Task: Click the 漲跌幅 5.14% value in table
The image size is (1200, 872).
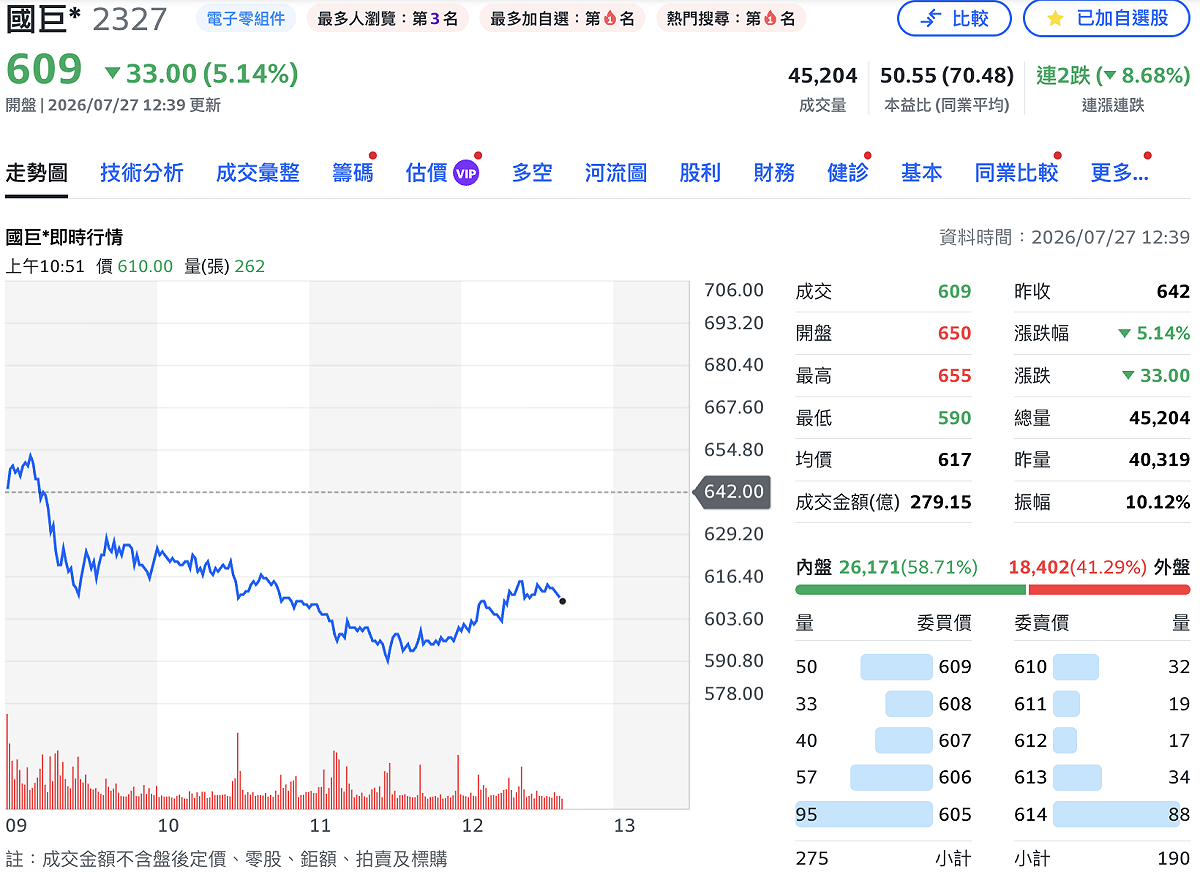Action: pos(1154,334)
